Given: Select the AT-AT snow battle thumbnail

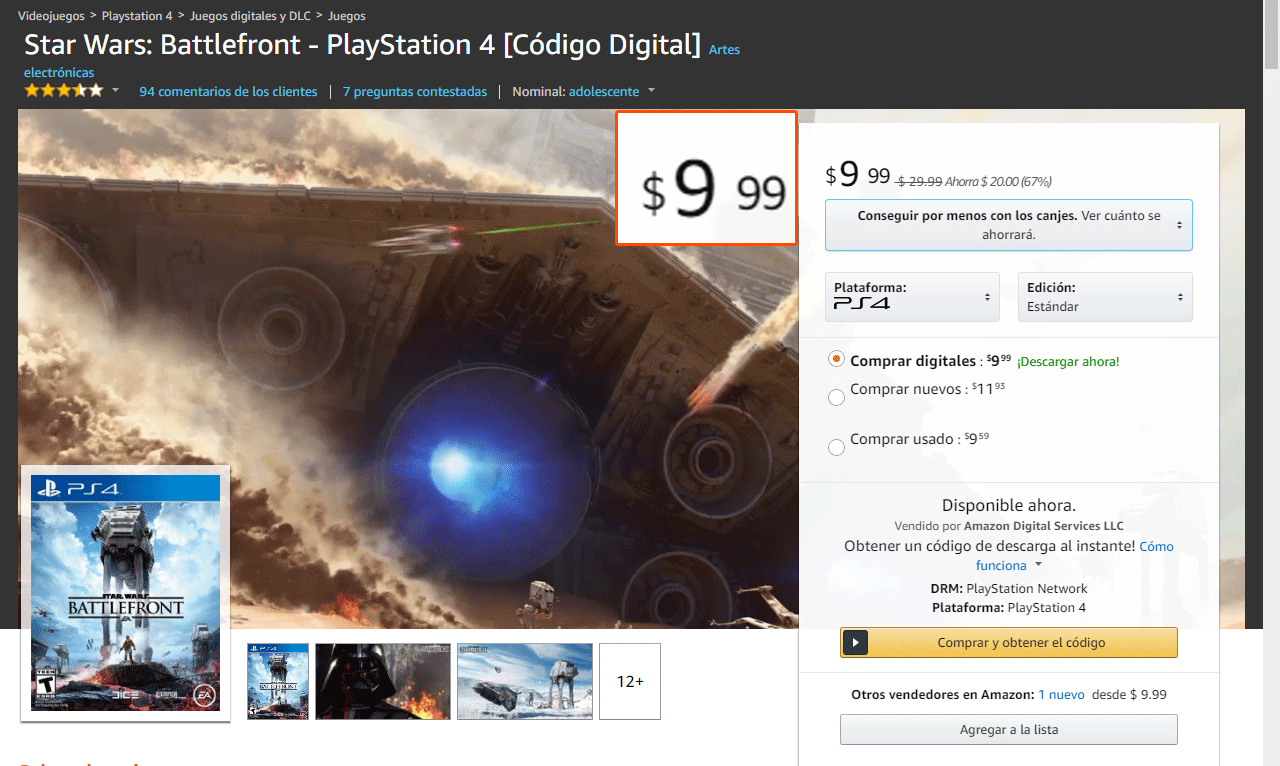Looking at the screenshot, I should click(x=525, y=681).
